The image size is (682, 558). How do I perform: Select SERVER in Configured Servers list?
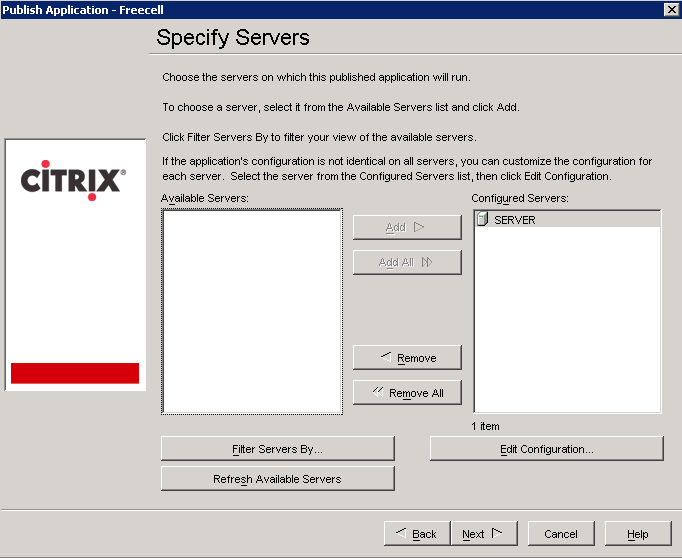(x=567, y=219)
